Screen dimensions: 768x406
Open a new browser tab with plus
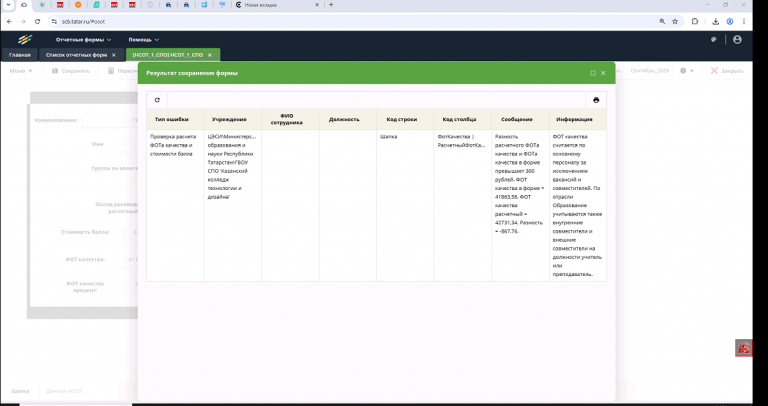click(x=331, y=5)
